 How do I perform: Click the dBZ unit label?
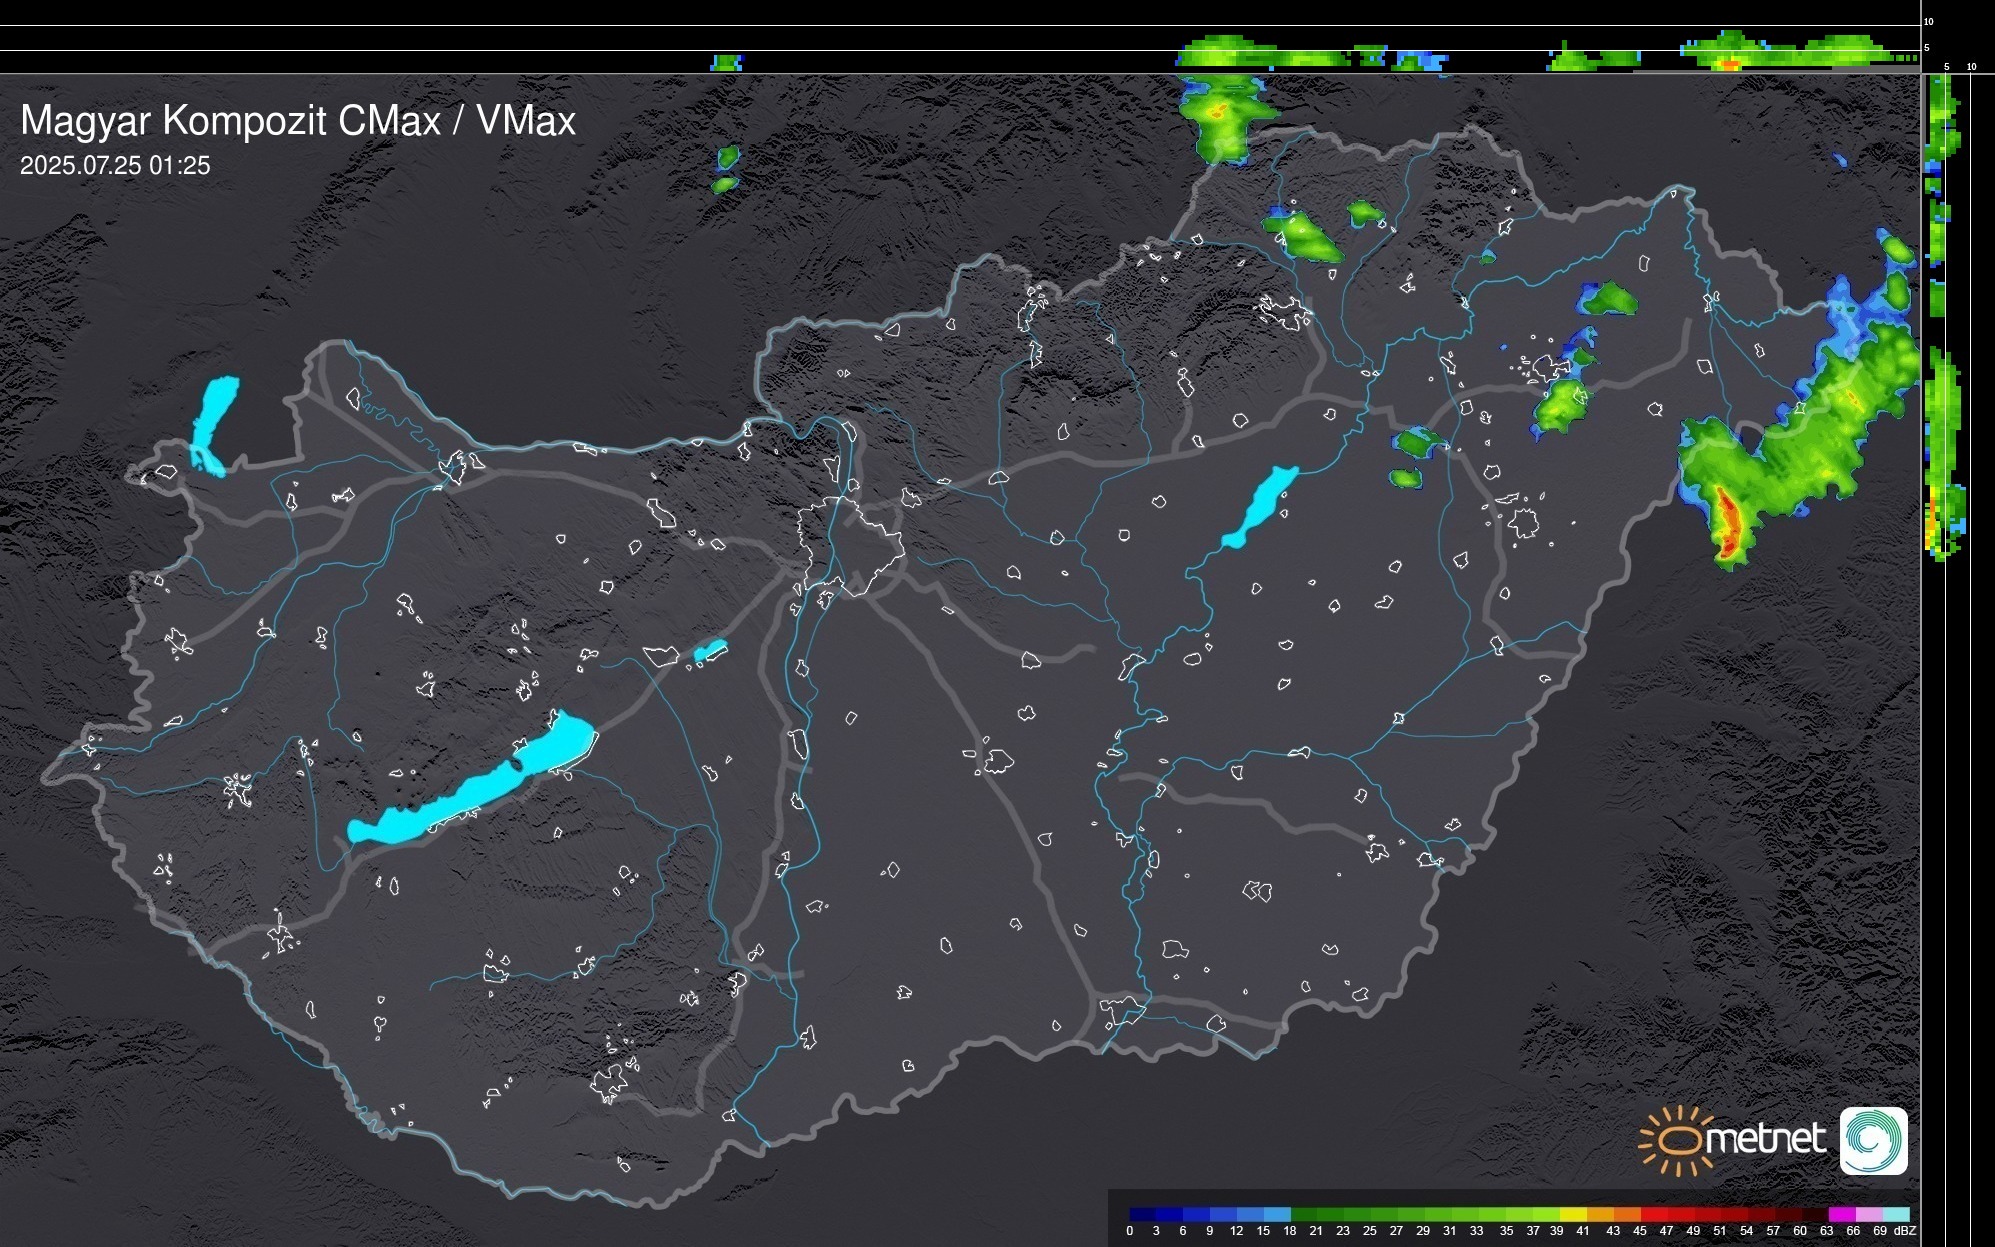pyautogui.click(x=1904, y=1231)
